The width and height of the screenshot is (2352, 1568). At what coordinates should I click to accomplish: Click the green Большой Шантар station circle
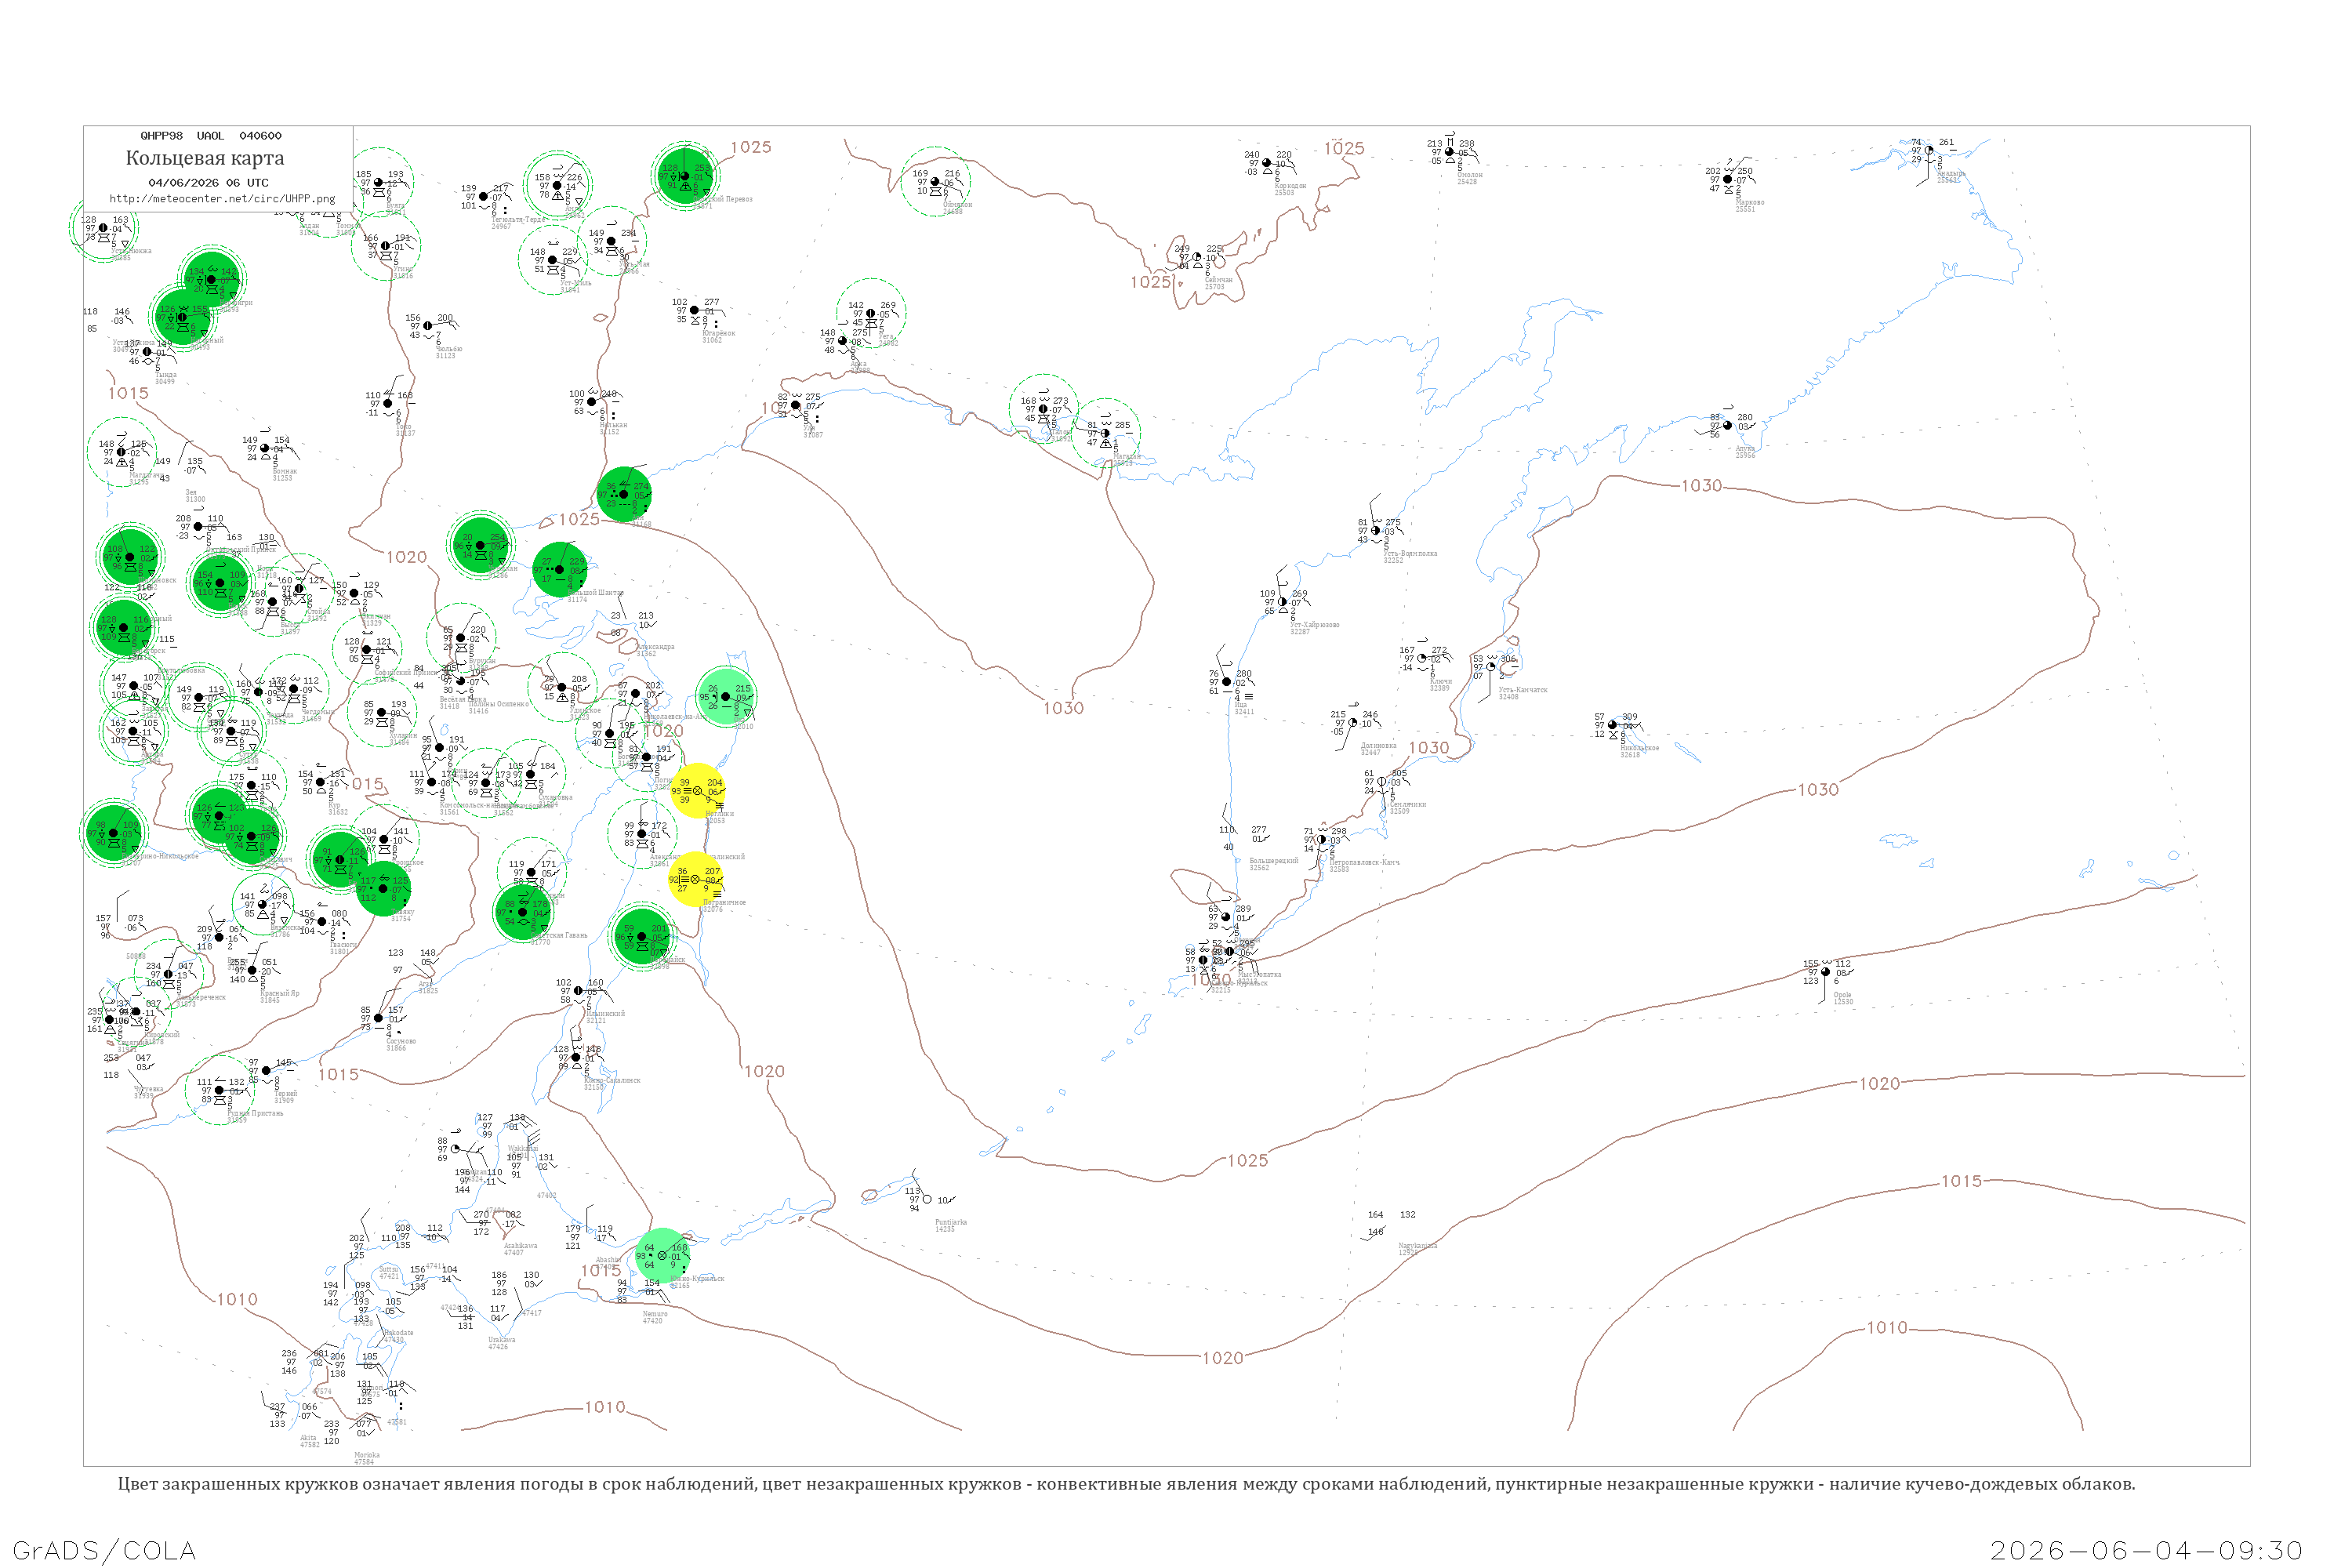(x=559, y=570)
